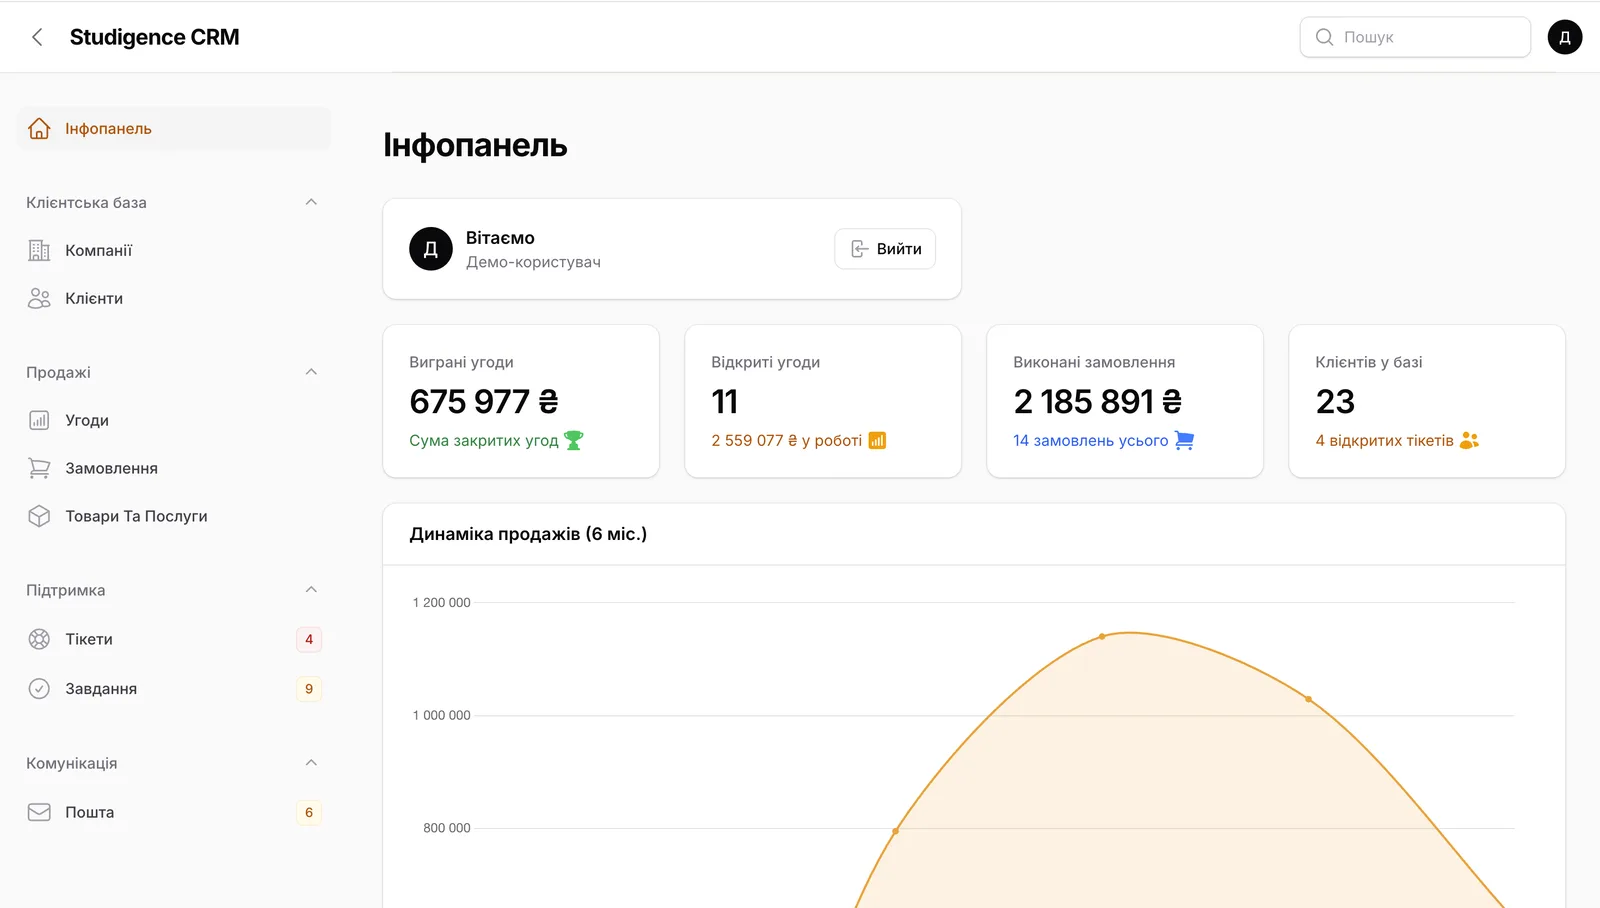
Task: Click the blue shopping cart icon
Action: (1184, 440)
